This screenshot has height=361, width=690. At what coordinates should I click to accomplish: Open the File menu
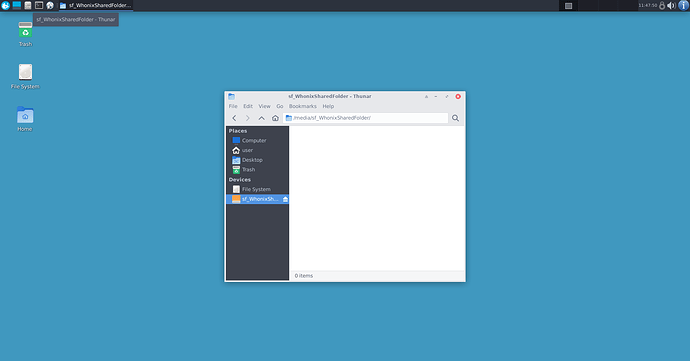[x=233, y=107]
